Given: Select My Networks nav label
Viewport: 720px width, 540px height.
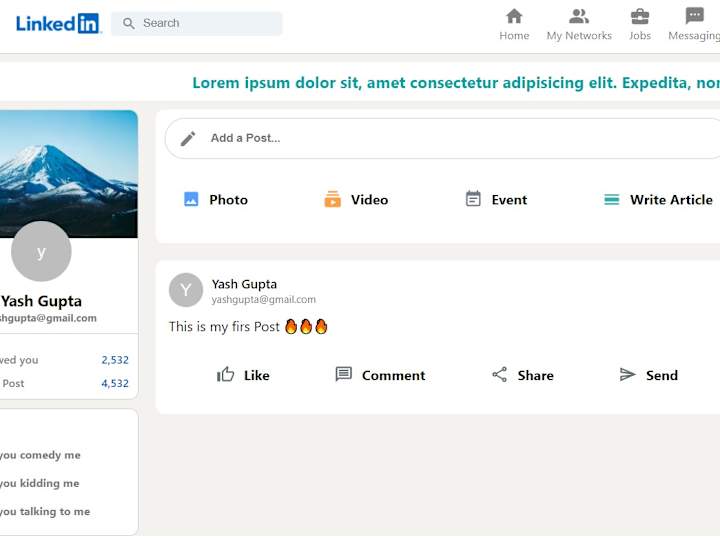Looking at the screenshot, I should [x=579, y=36].
